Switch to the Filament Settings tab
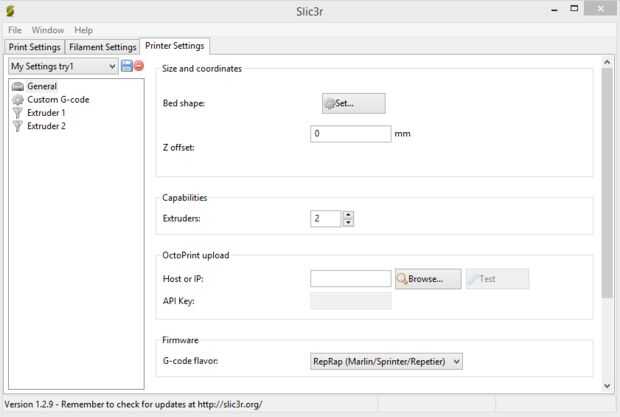The width and height of the screenshot is (620, 417). [102, 47]
